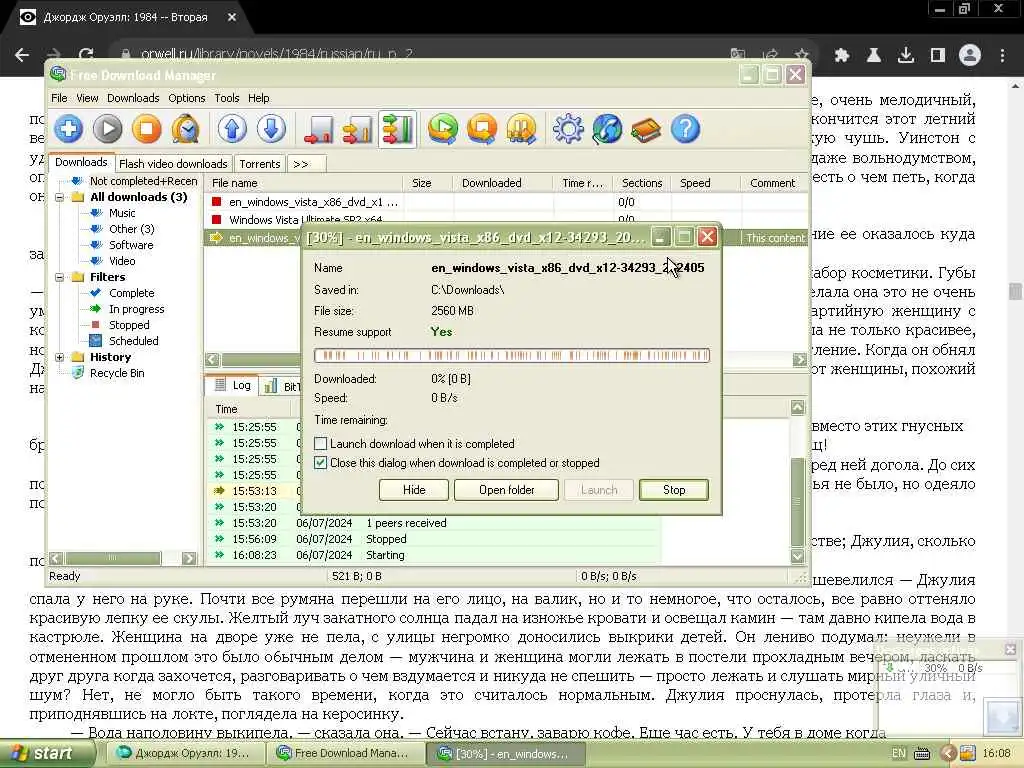1024x768 pixels.
Task: Uncheck Close this dialog when download completed
Action: click(321, 463)
